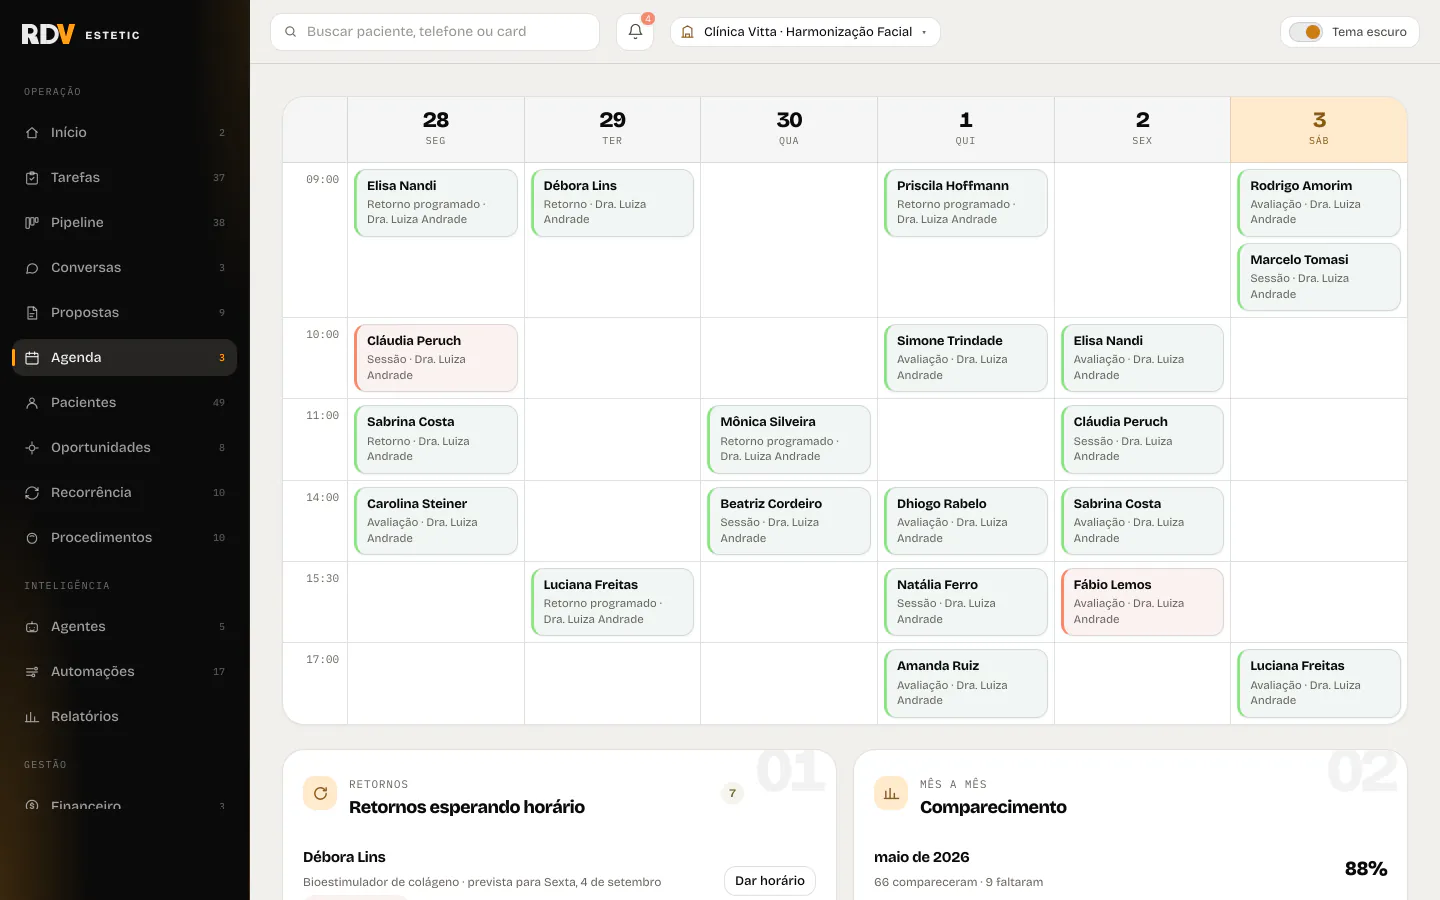The image size is (1440, 900).
Task: Select the Monday 28 column header
Action: tap(436, 129)
